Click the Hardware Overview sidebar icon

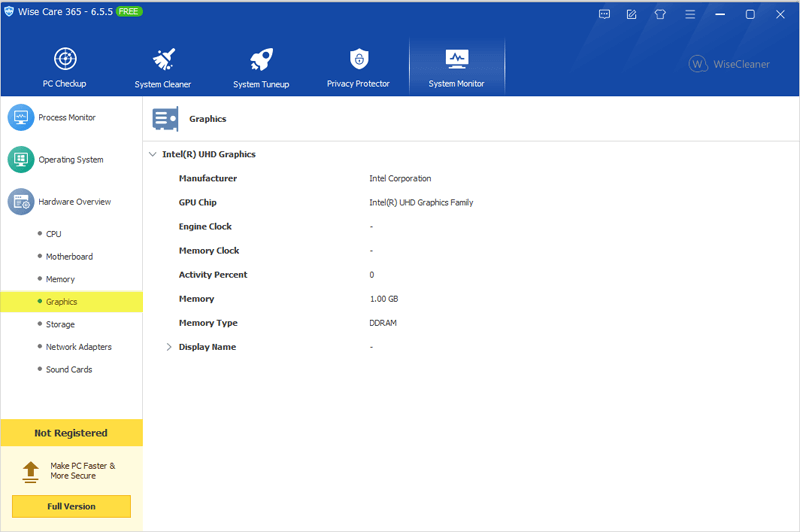point(21,202)
